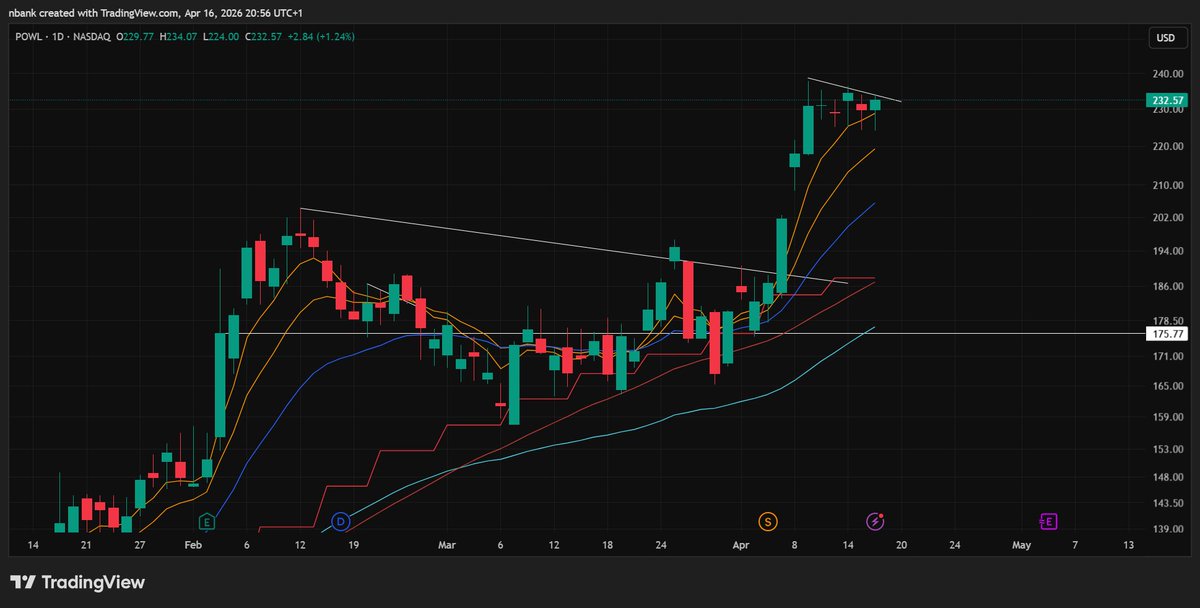Image resolution: width=1200 pixels, height=608 pixels.
Task: Click the open value O229.77
Action: coord(136,37)
